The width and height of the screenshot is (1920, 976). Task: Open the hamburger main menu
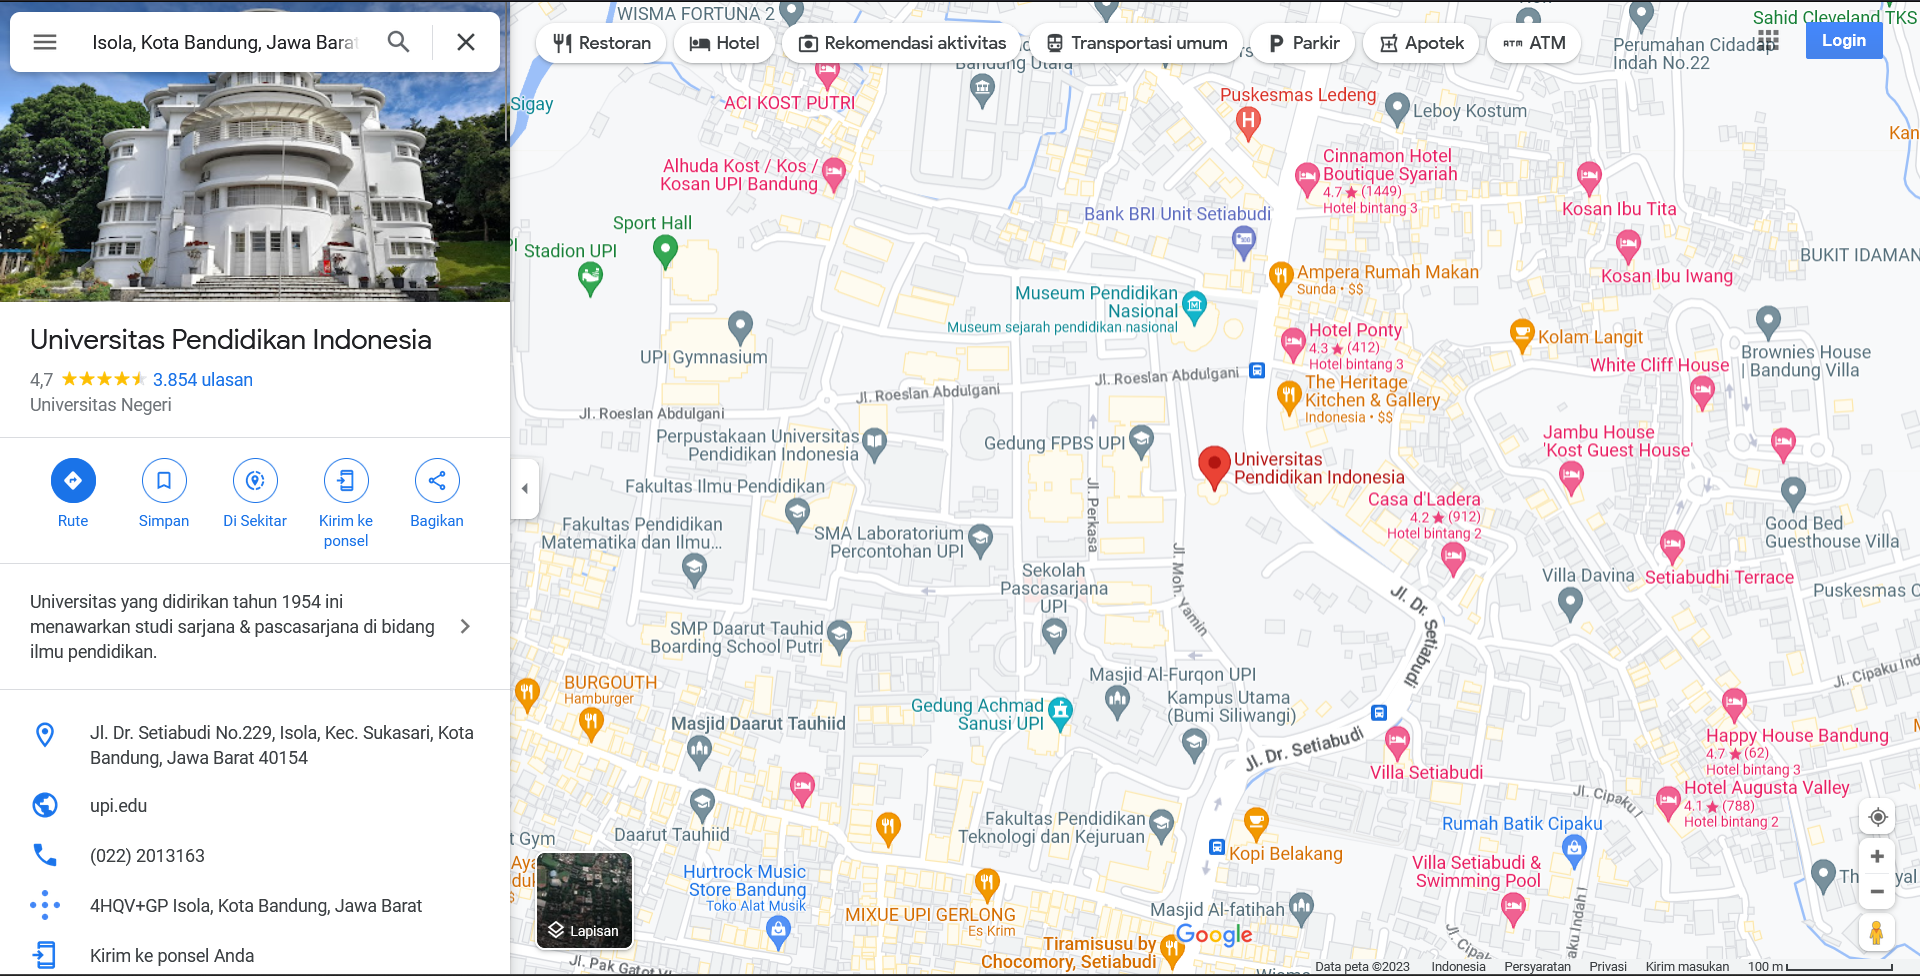point(45,42)
